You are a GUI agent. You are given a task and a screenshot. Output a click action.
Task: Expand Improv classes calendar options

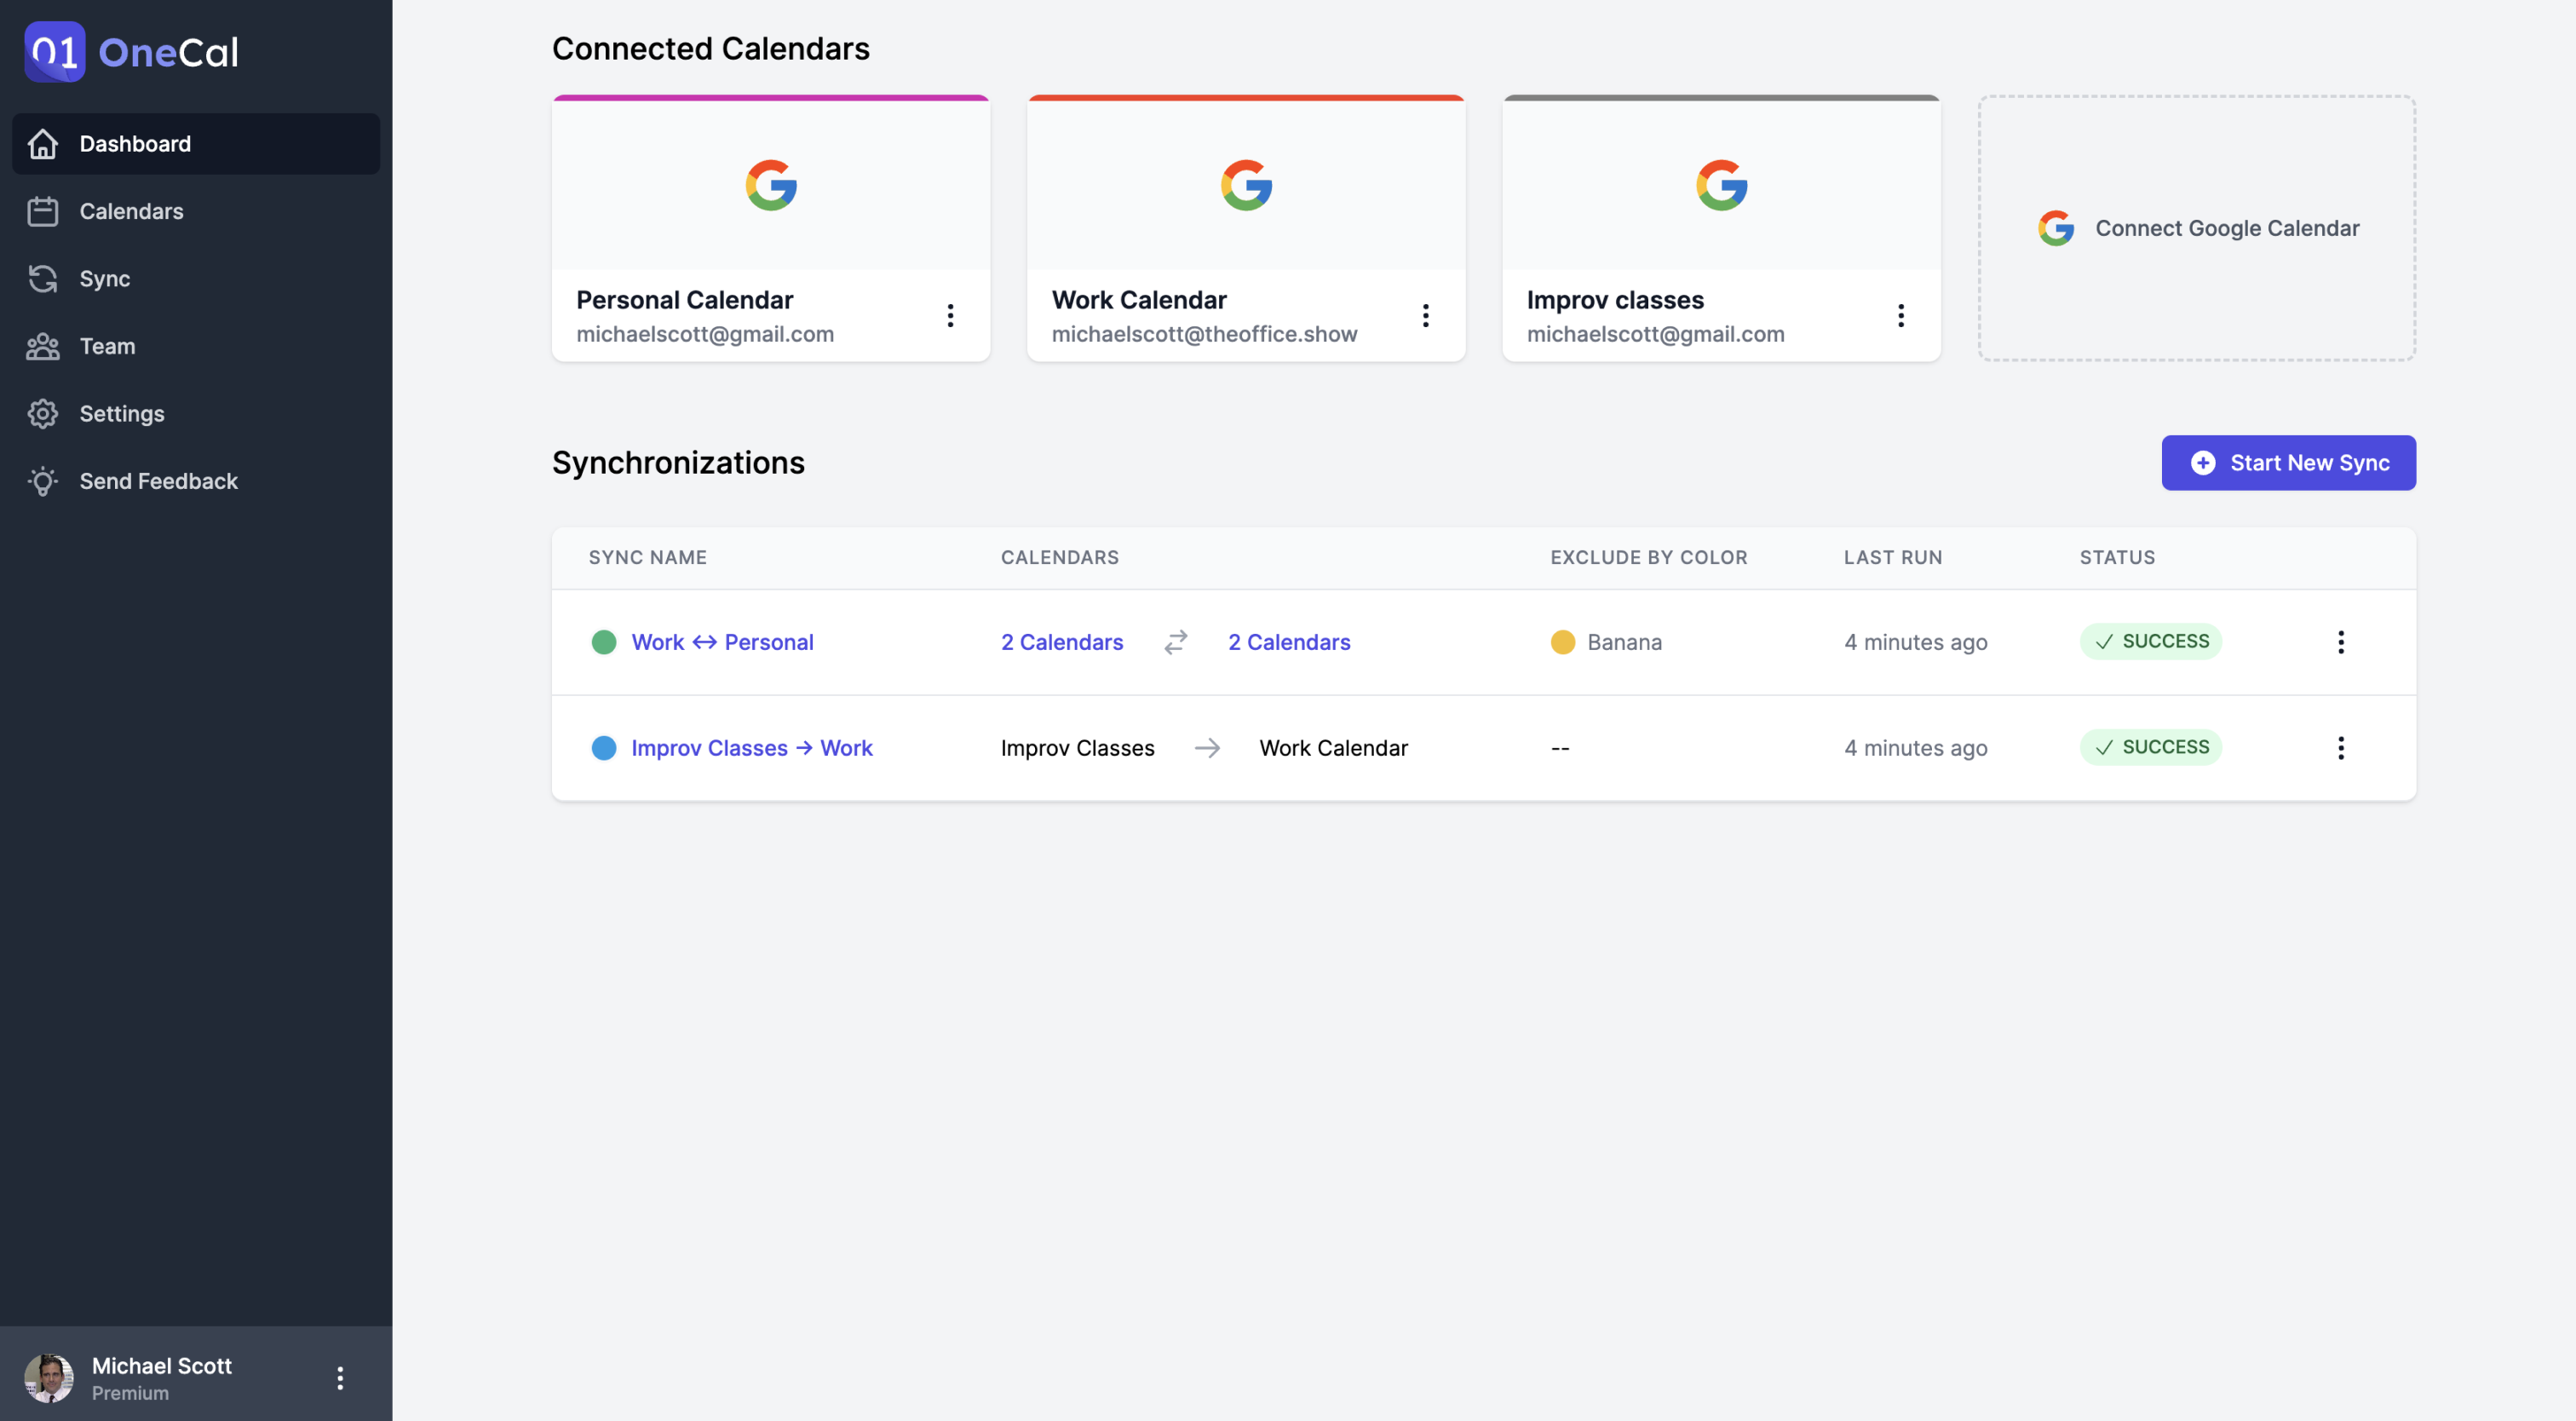tap(1901, 315)
